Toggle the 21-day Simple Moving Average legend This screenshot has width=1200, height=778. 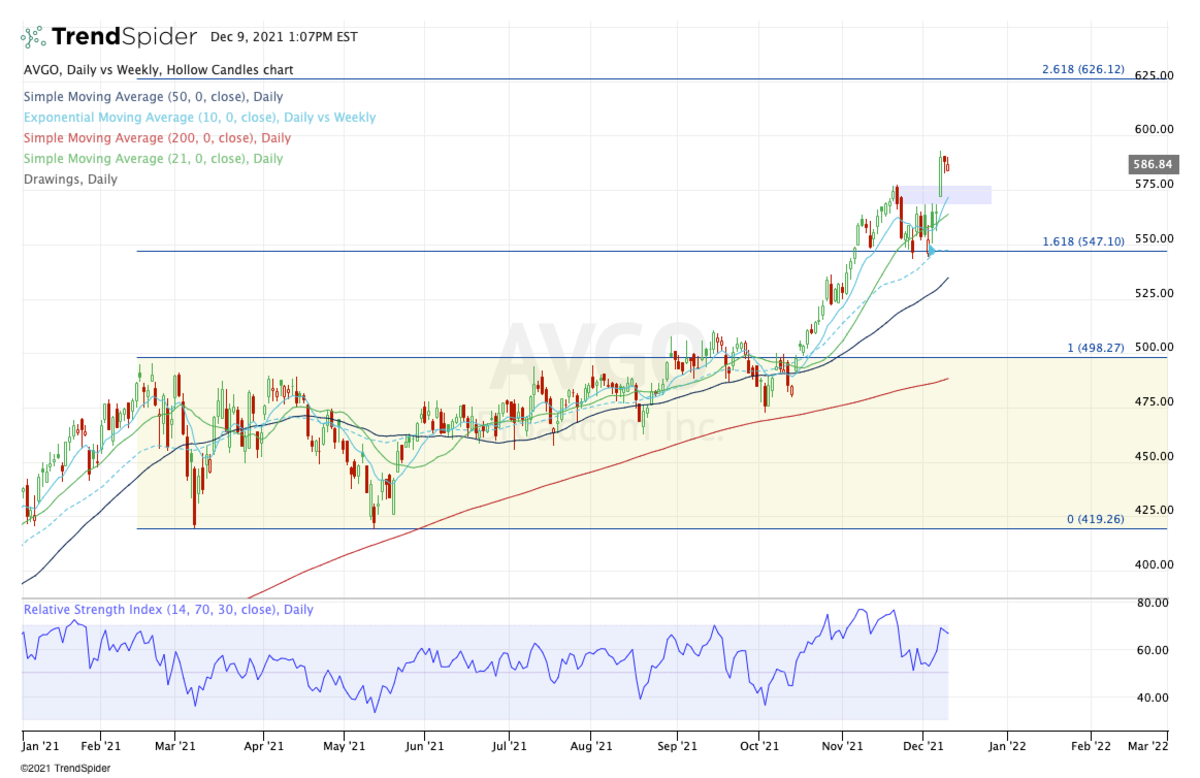pyautogui.click(x=153, y=158)
